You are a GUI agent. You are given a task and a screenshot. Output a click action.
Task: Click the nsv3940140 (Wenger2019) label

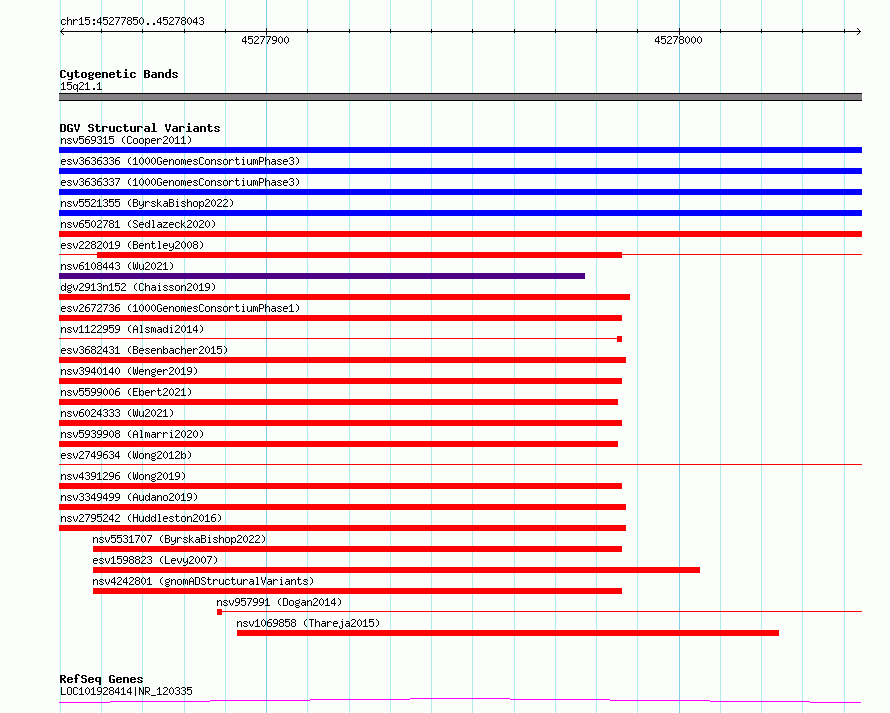point(129,371)
